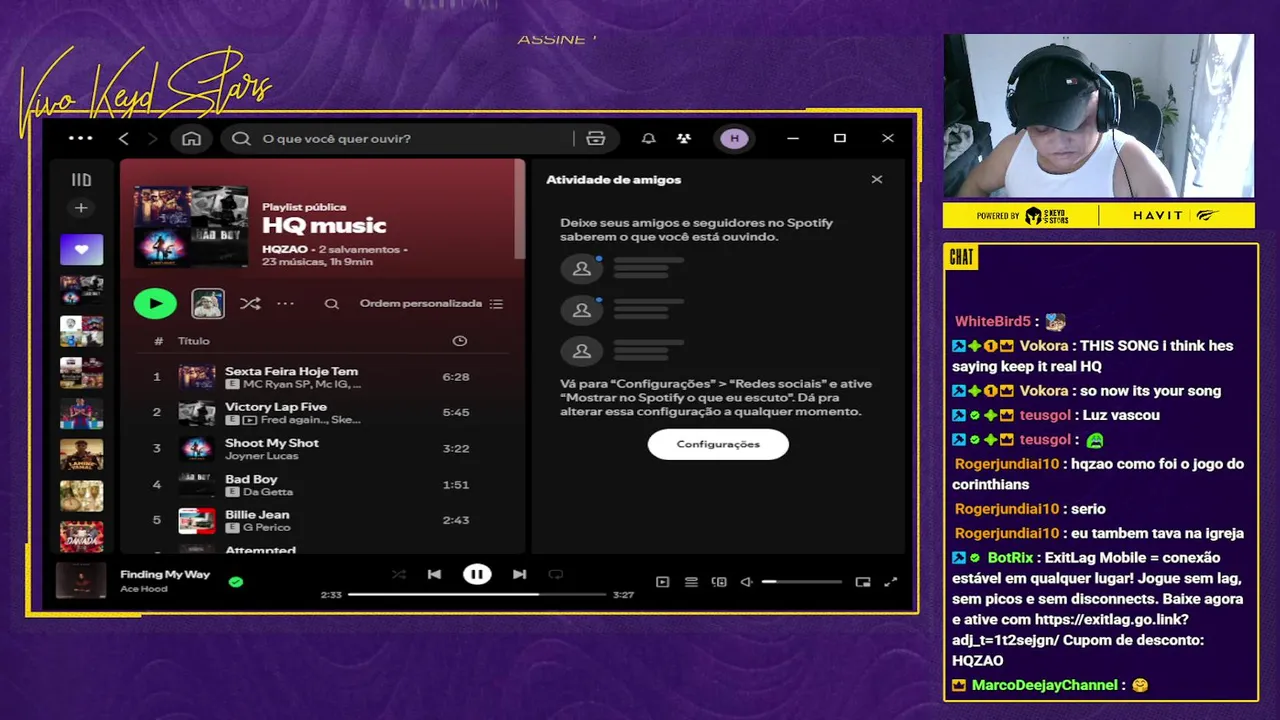This screenshot has width=1280, height=720.
Task: Focus the 'O que você quer ouvir?' search field
Action: tap(400, 138)
